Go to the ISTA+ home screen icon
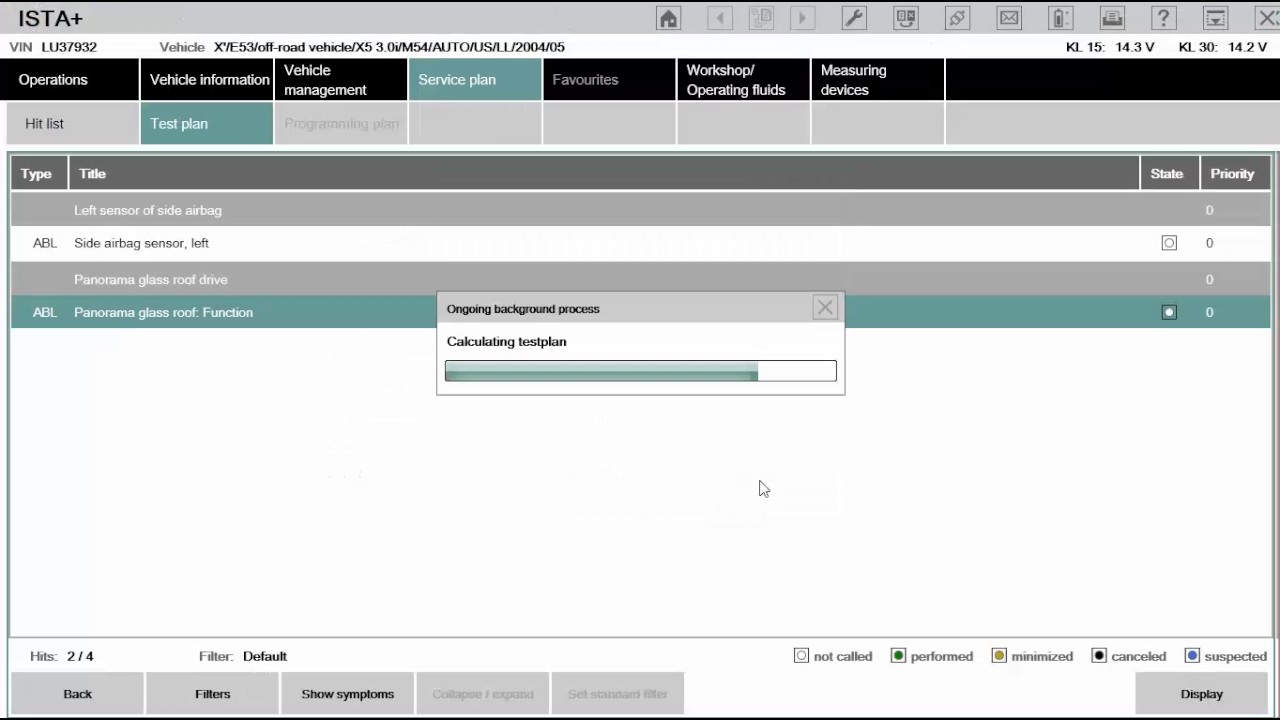 [x=669, y=18]
